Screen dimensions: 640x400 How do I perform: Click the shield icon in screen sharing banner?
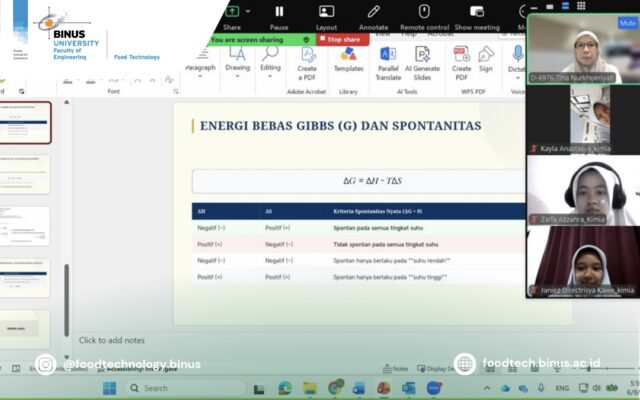pyautogui.click(x=306, y=40)
